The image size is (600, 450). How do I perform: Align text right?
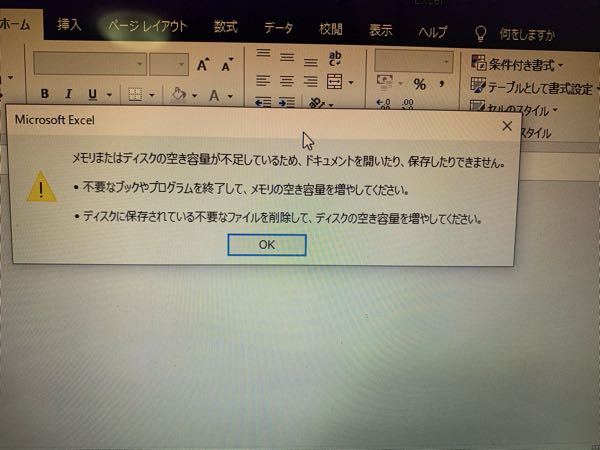click(310, 82)
